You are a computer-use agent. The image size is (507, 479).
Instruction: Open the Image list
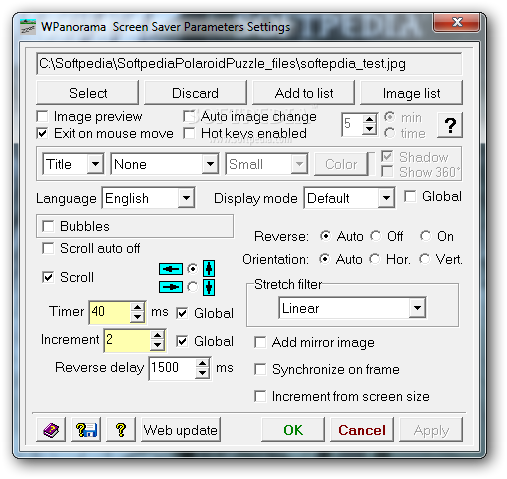[x=411, y=93]
